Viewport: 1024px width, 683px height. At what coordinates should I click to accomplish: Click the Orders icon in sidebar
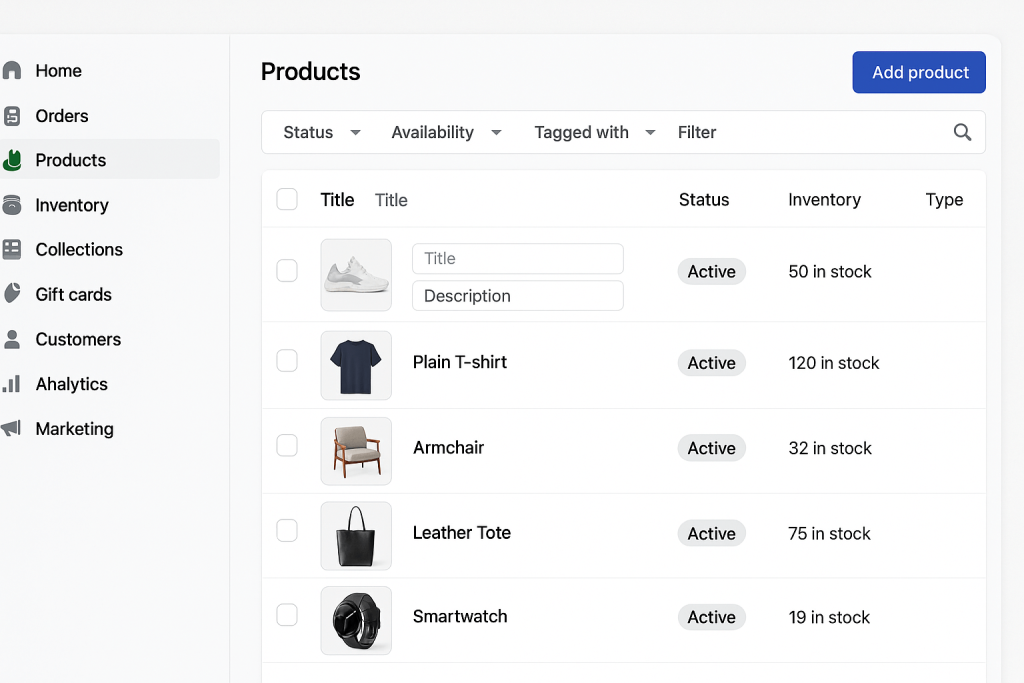pyautogui.click(x=12, y=116)
